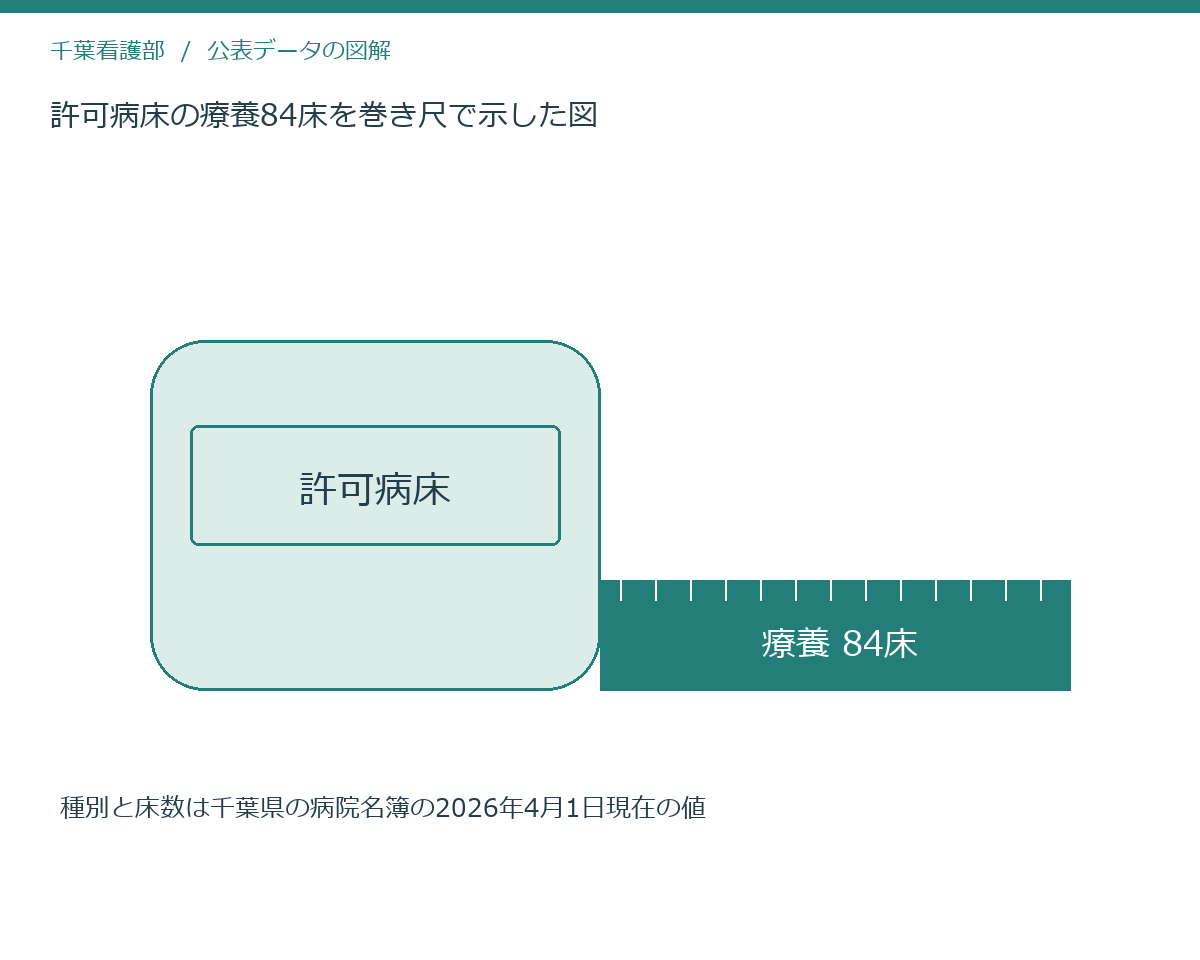Select the title 許可病床の療養84床を巻き尺で示した図
1200x960 pixels.
pos(324,115)
